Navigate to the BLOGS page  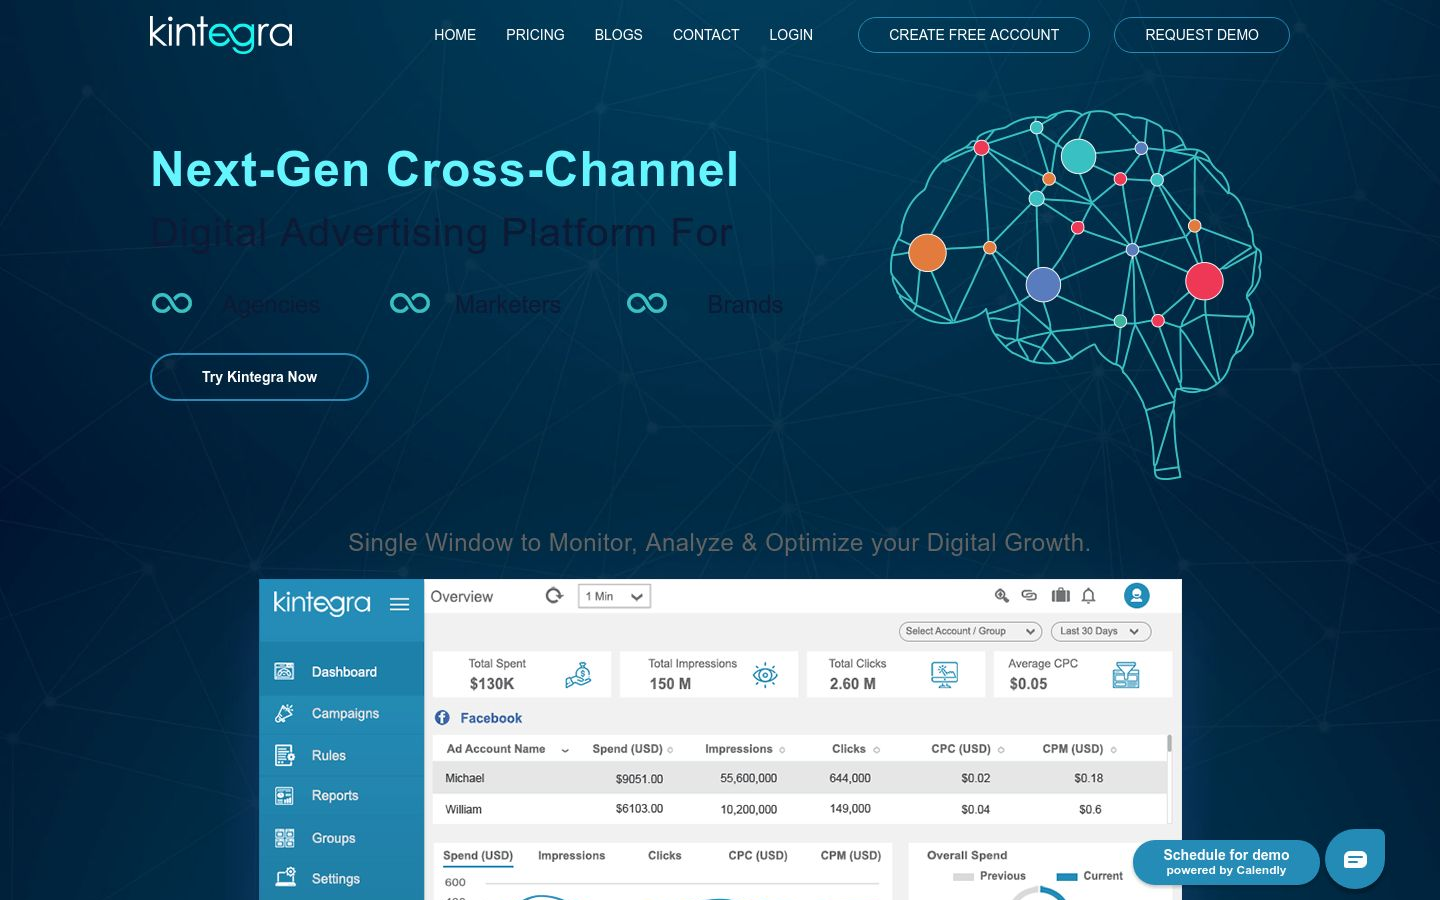click(618, 35)
